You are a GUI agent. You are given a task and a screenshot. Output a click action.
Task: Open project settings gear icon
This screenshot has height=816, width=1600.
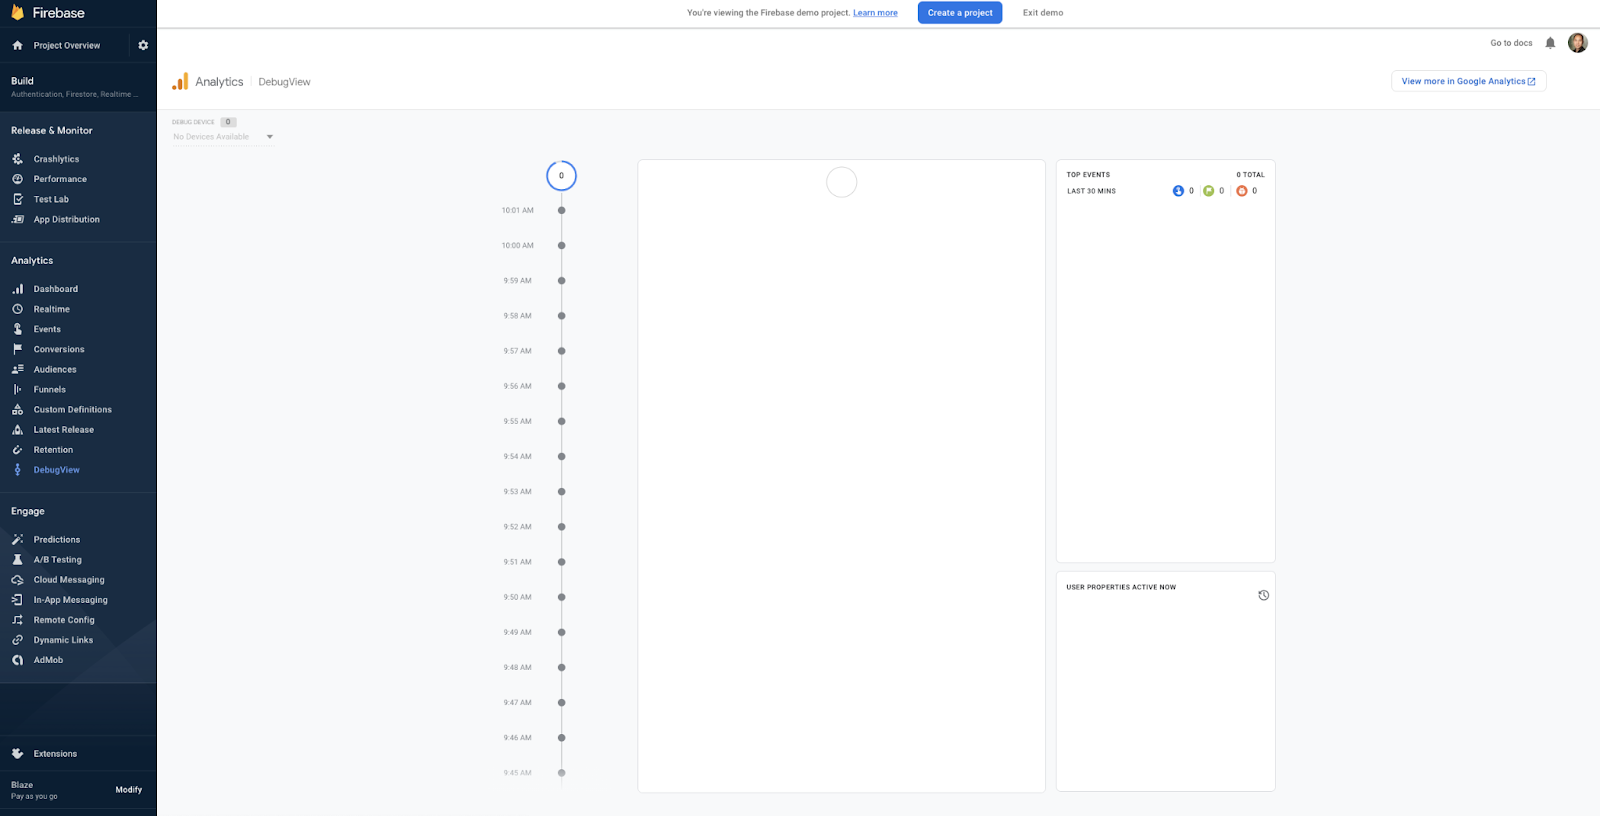point(143,45)
